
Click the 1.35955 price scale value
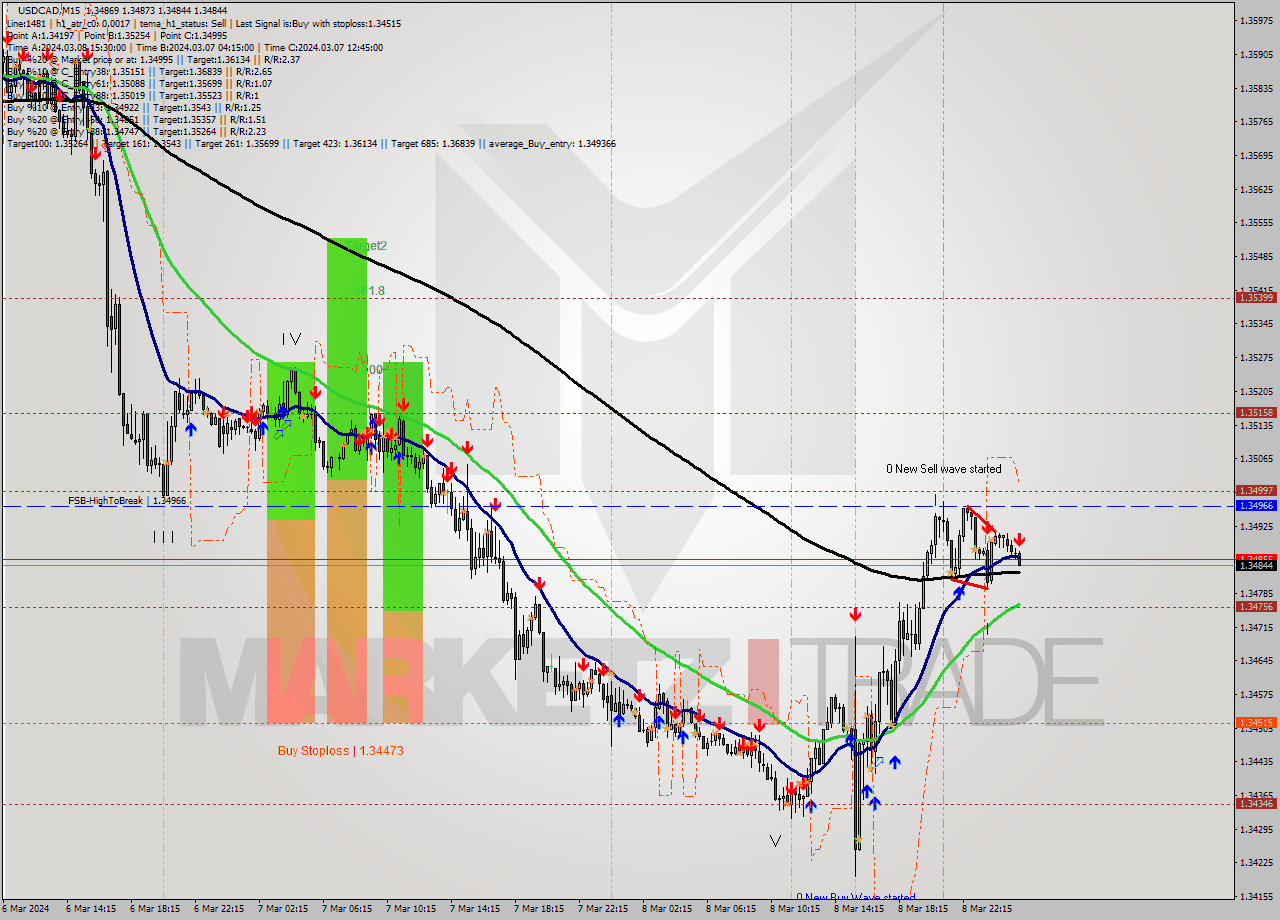1256,20
